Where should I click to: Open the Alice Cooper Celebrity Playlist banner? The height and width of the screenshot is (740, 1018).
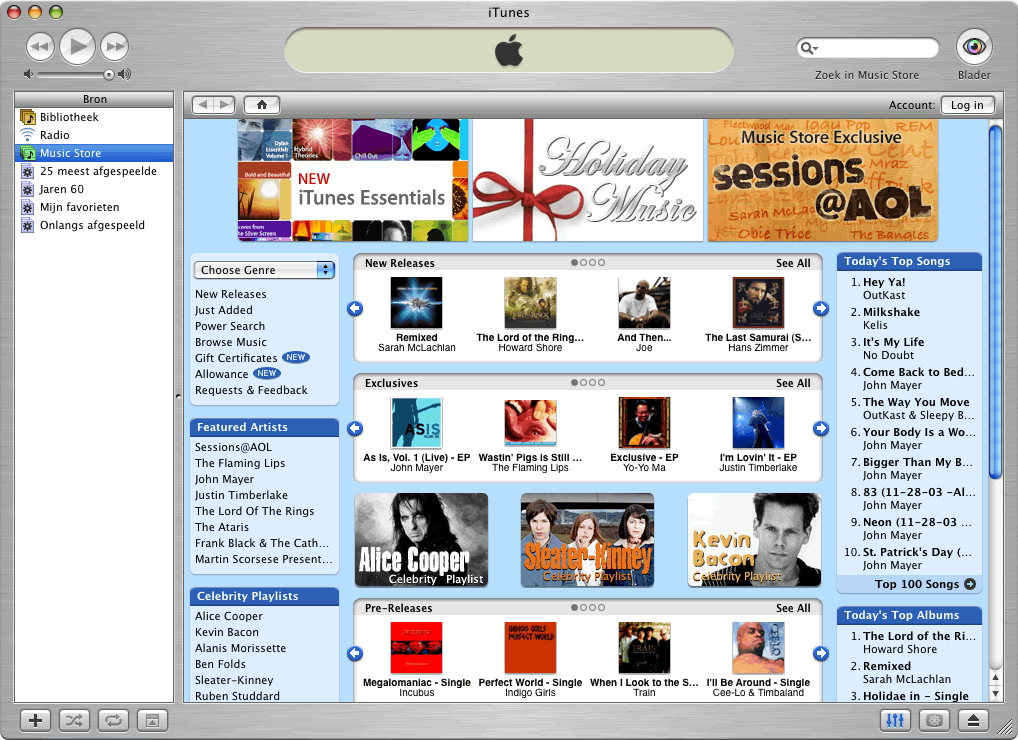421,540
